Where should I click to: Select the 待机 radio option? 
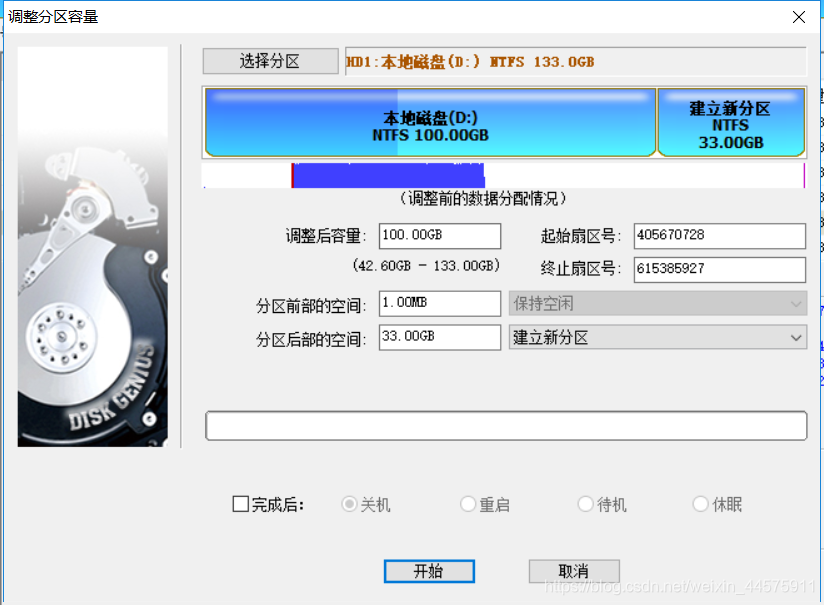[585, 504]
